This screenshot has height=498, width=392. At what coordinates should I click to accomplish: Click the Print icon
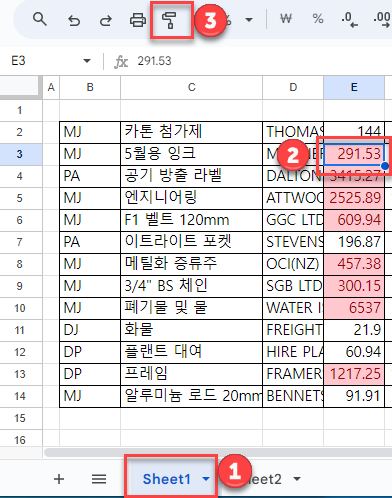[x=138, y=20]
